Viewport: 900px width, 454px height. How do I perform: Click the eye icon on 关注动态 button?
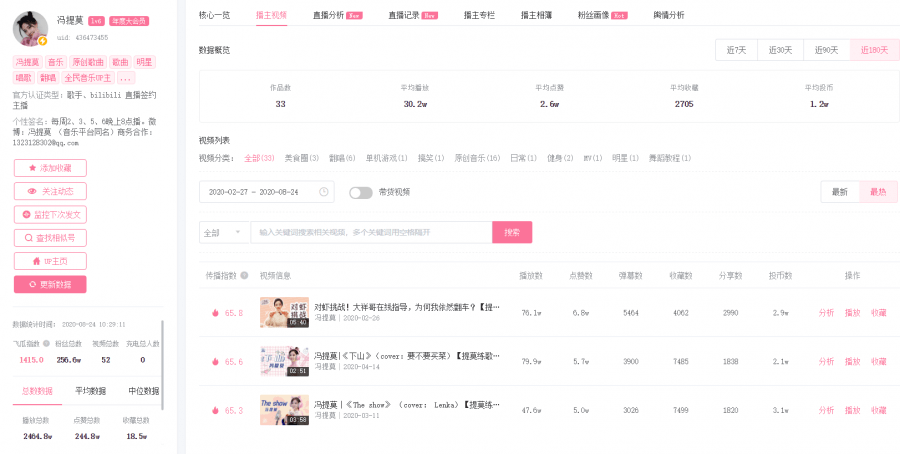point(32,191)
